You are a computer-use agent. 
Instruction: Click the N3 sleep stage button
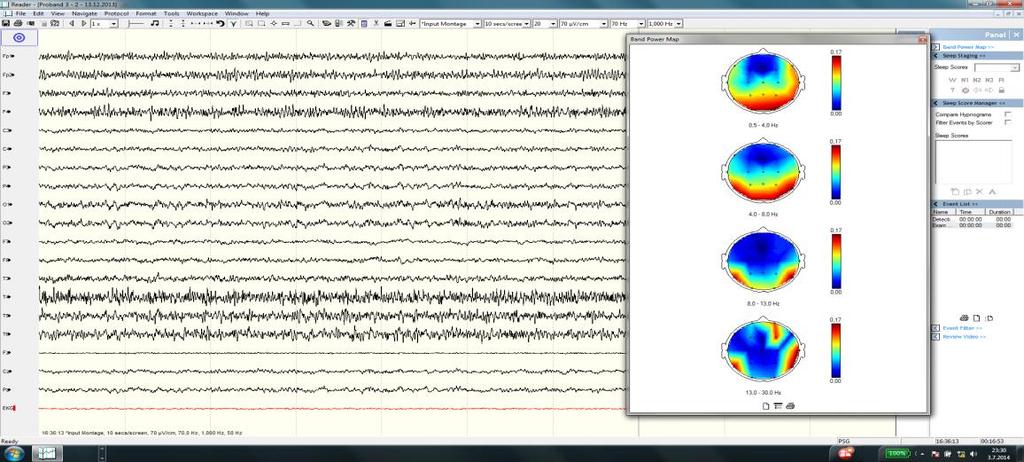click(x=989, y=80)
